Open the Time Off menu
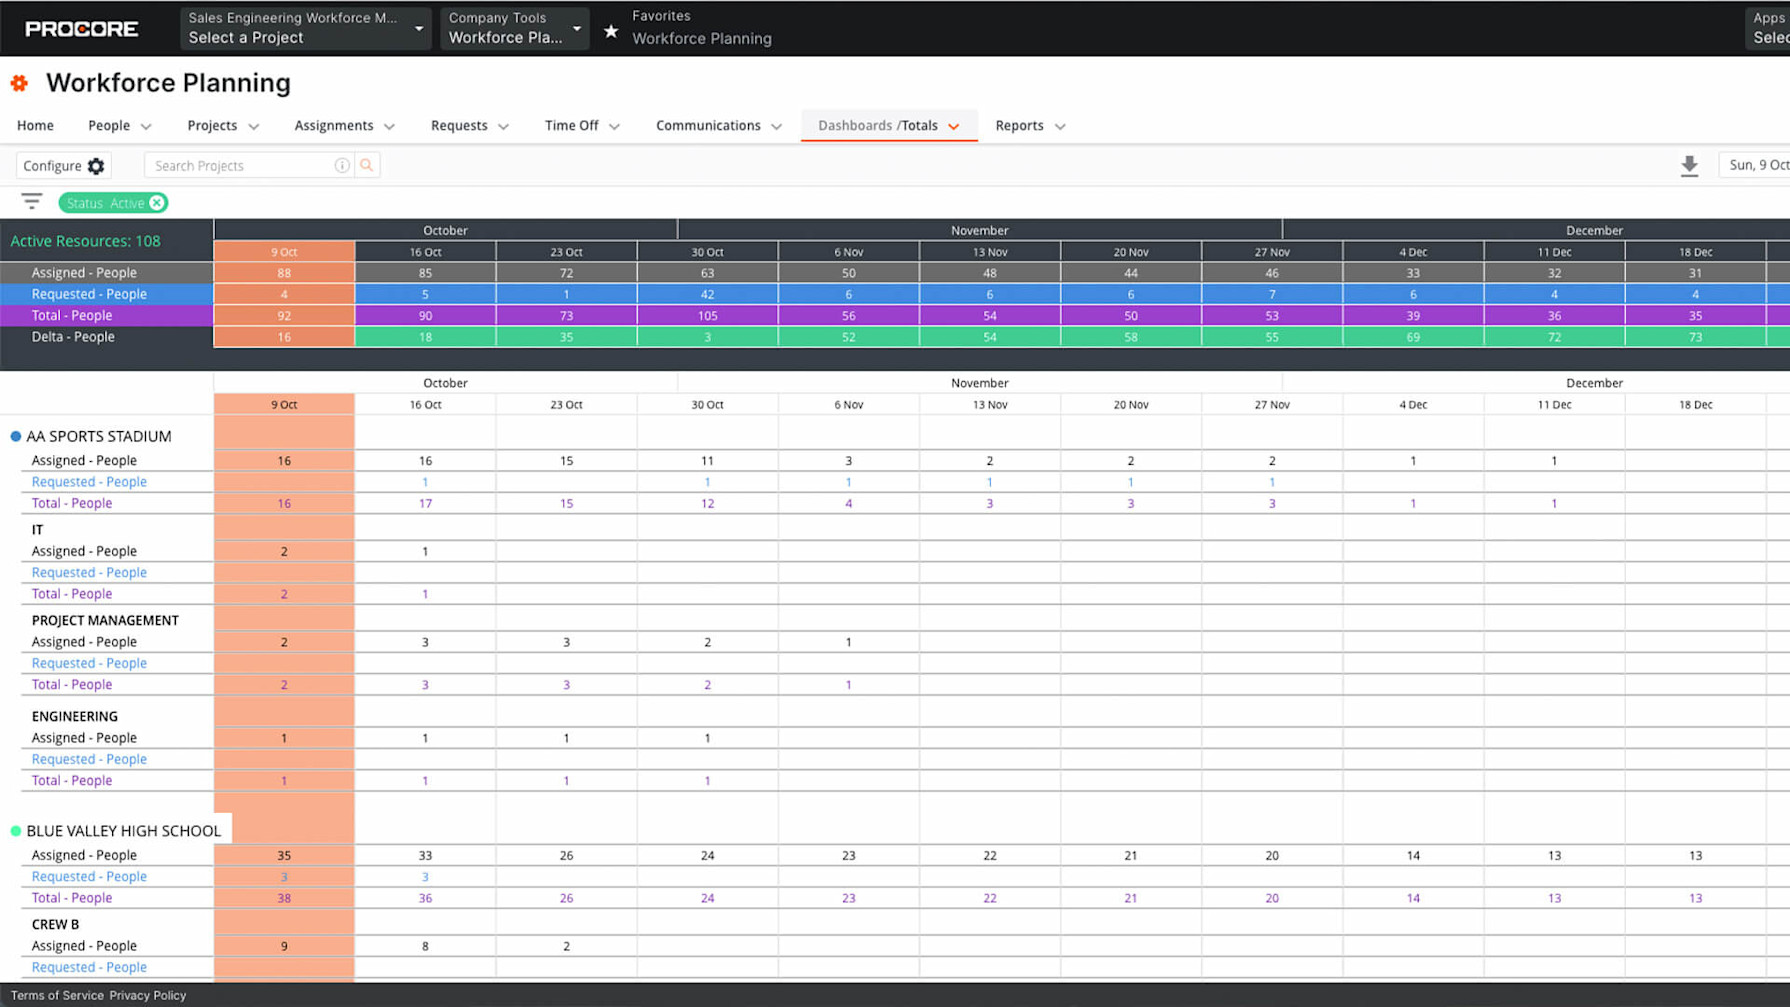 (571, 125)
